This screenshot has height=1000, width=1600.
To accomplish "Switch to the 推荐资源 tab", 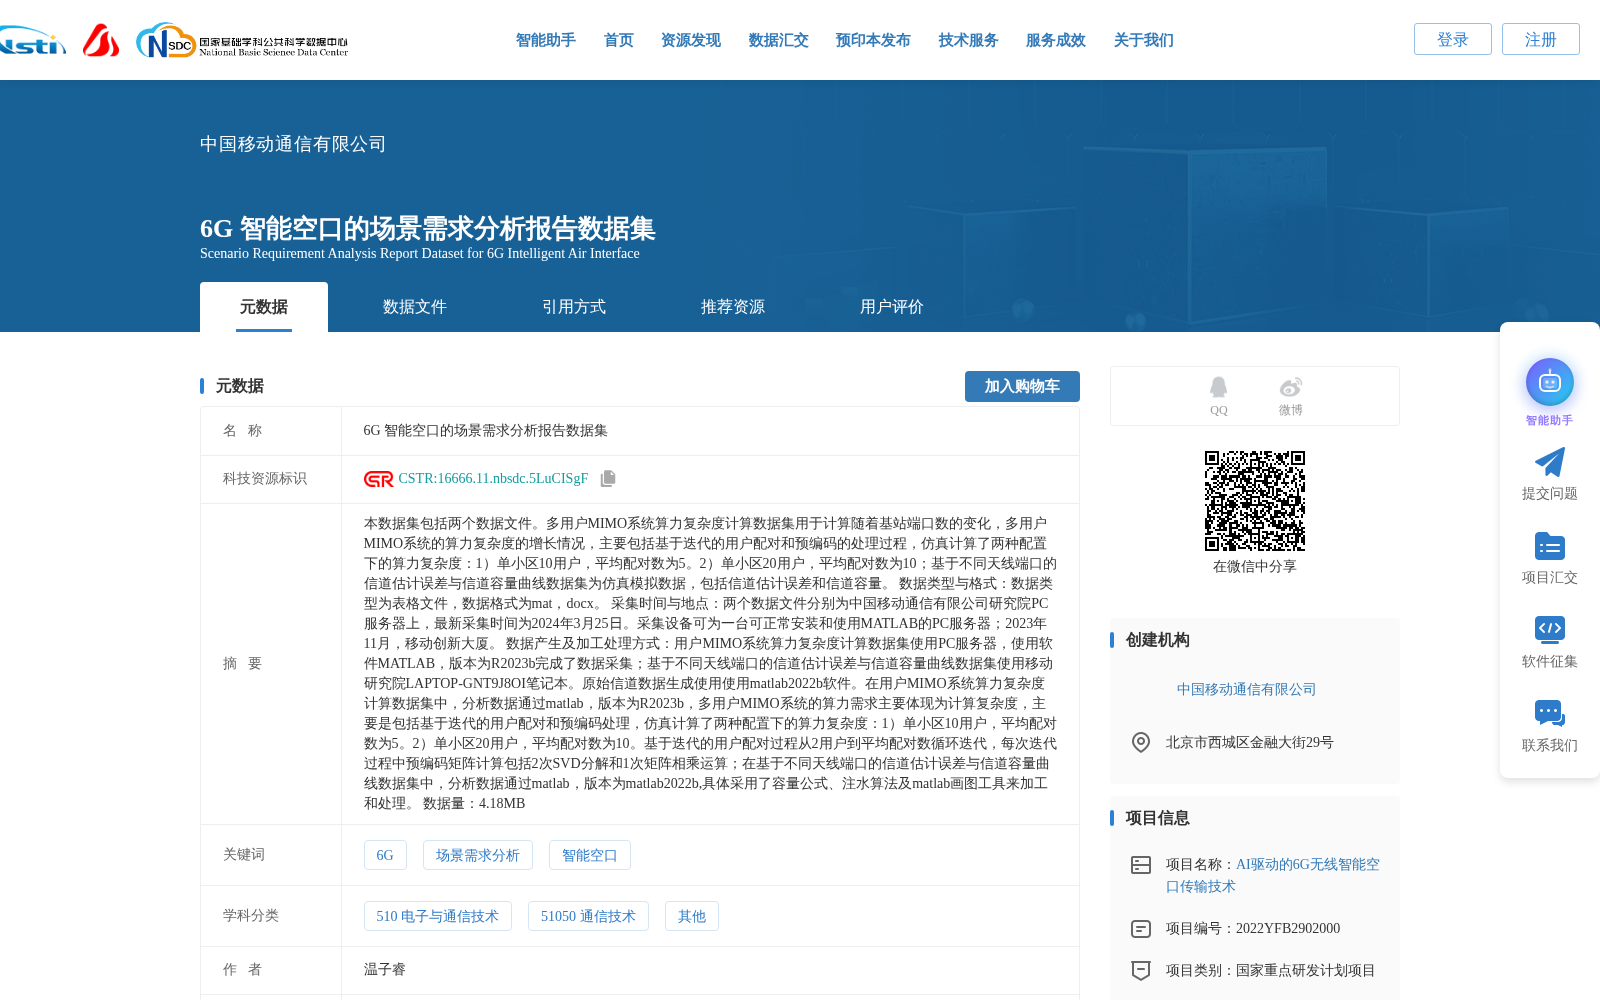I will pyautogui.click(x=733, y=307).
